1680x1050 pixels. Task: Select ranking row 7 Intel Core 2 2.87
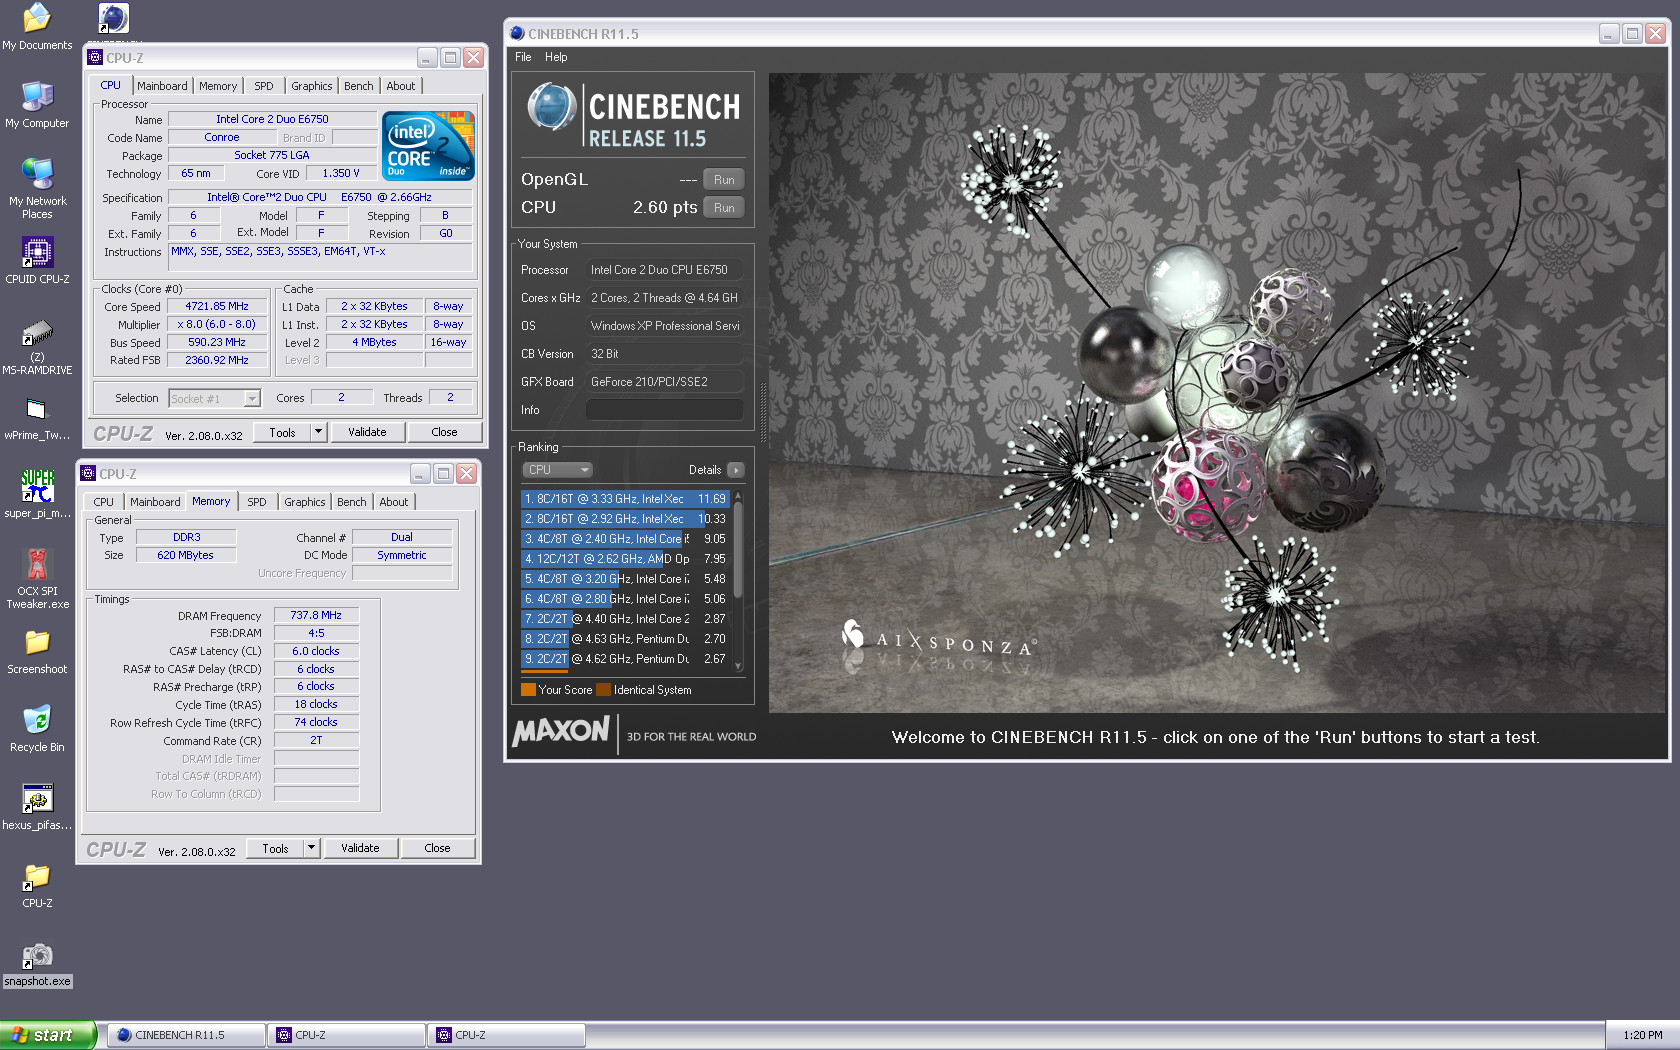pos(625,619)
